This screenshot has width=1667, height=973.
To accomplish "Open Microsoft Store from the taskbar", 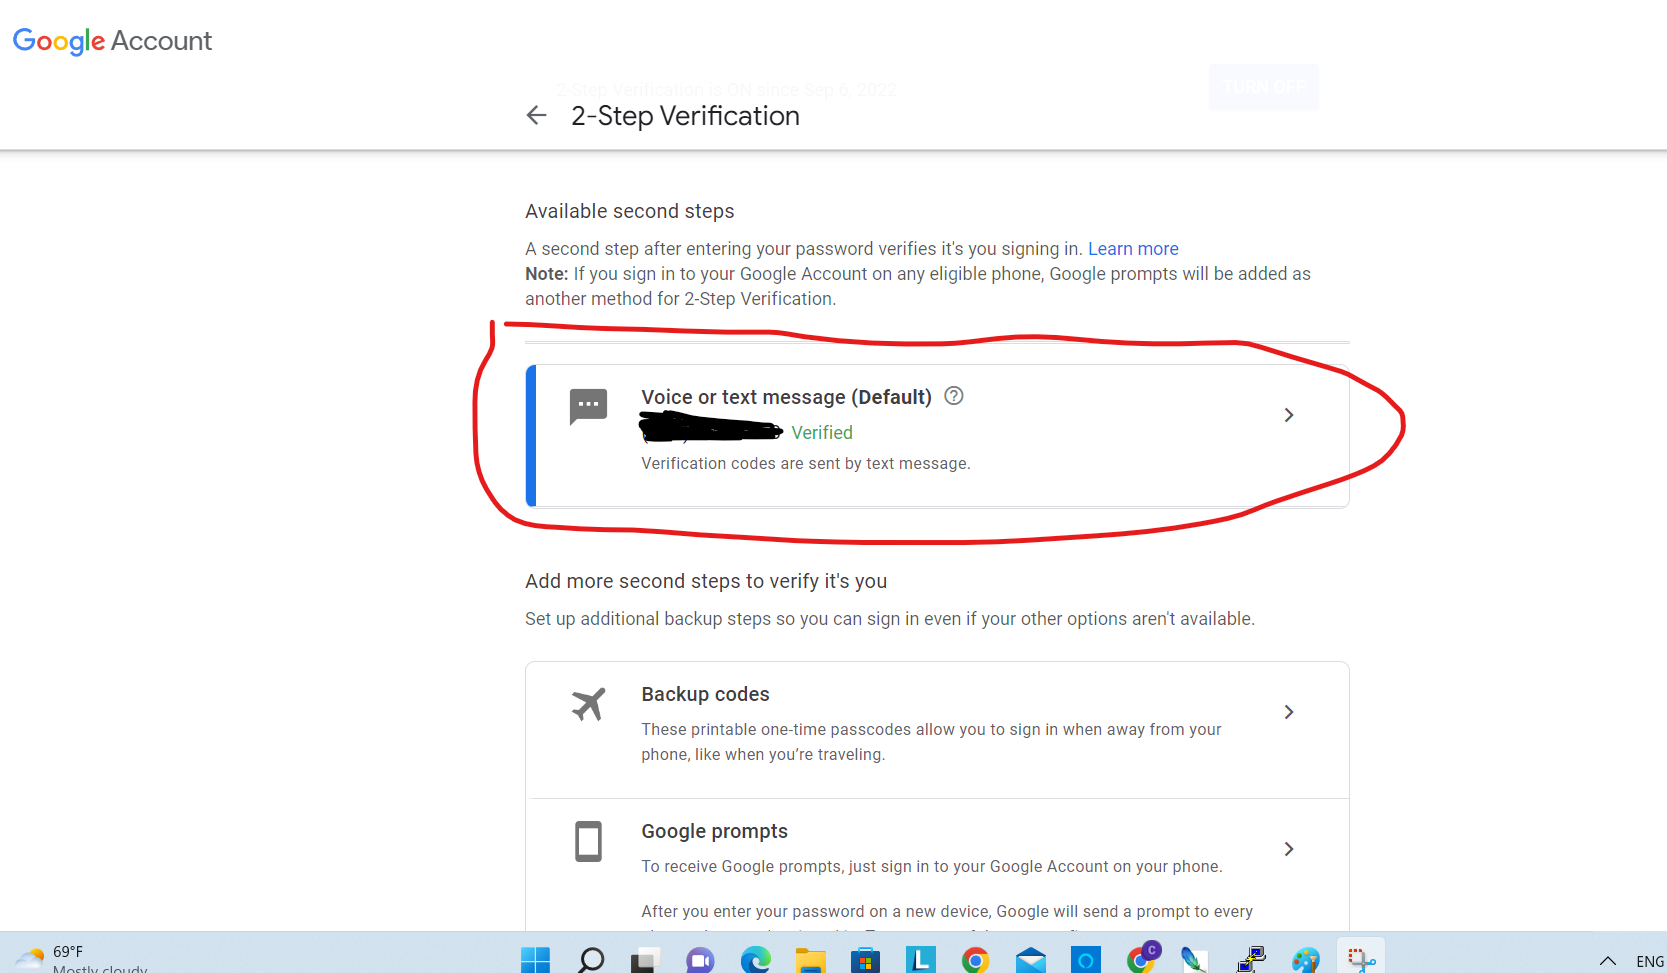I will 865,960.
